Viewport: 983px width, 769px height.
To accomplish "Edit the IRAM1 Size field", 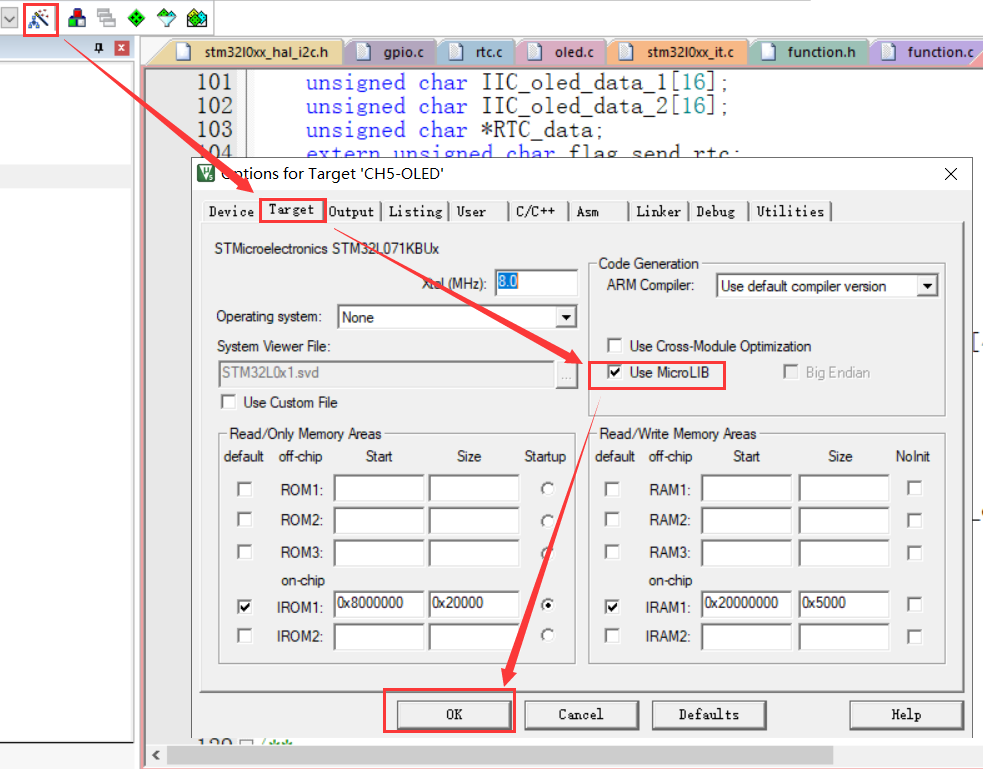I will [x=844, y=604].
